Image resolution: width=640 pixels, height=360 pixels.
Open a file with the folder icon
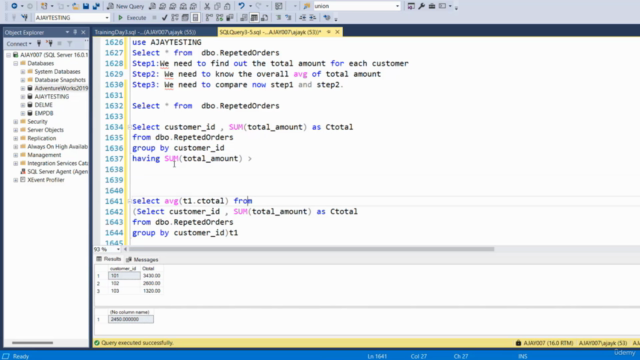[x=76, y=6]
